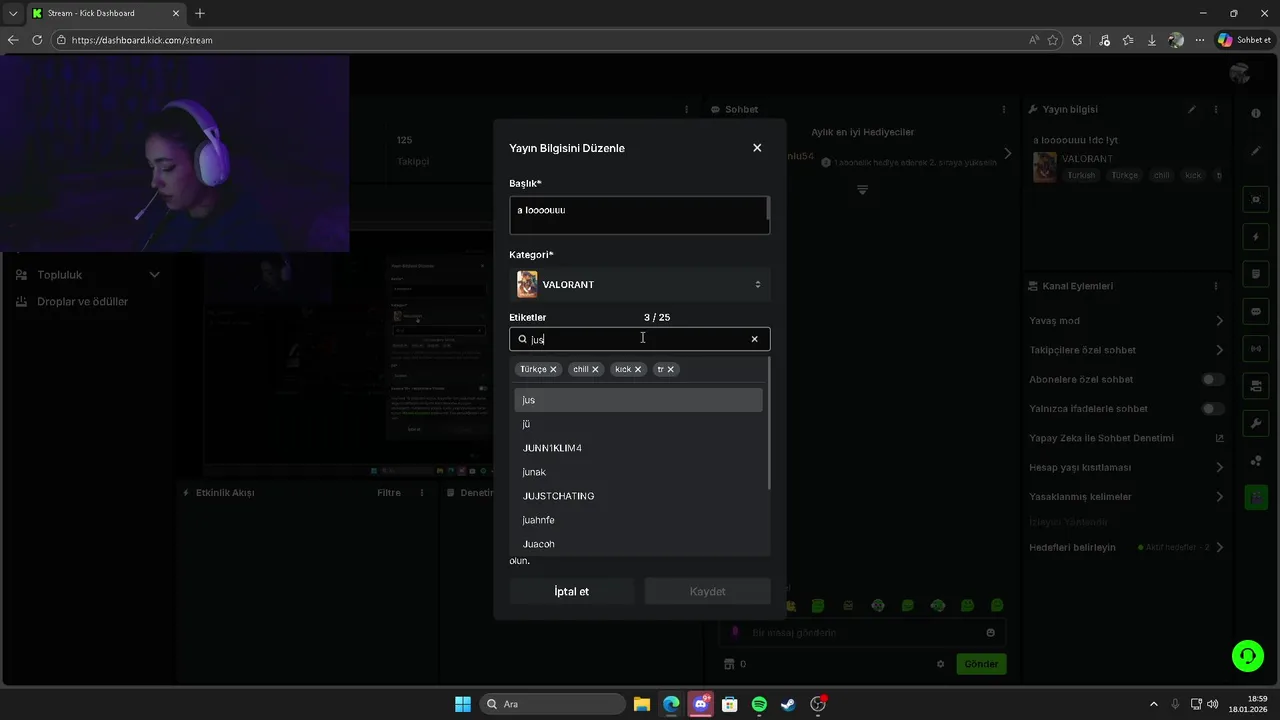The image size is (1280, 720).
Task: Expand Yavaş mod settings
Action: coord(1219,321)
